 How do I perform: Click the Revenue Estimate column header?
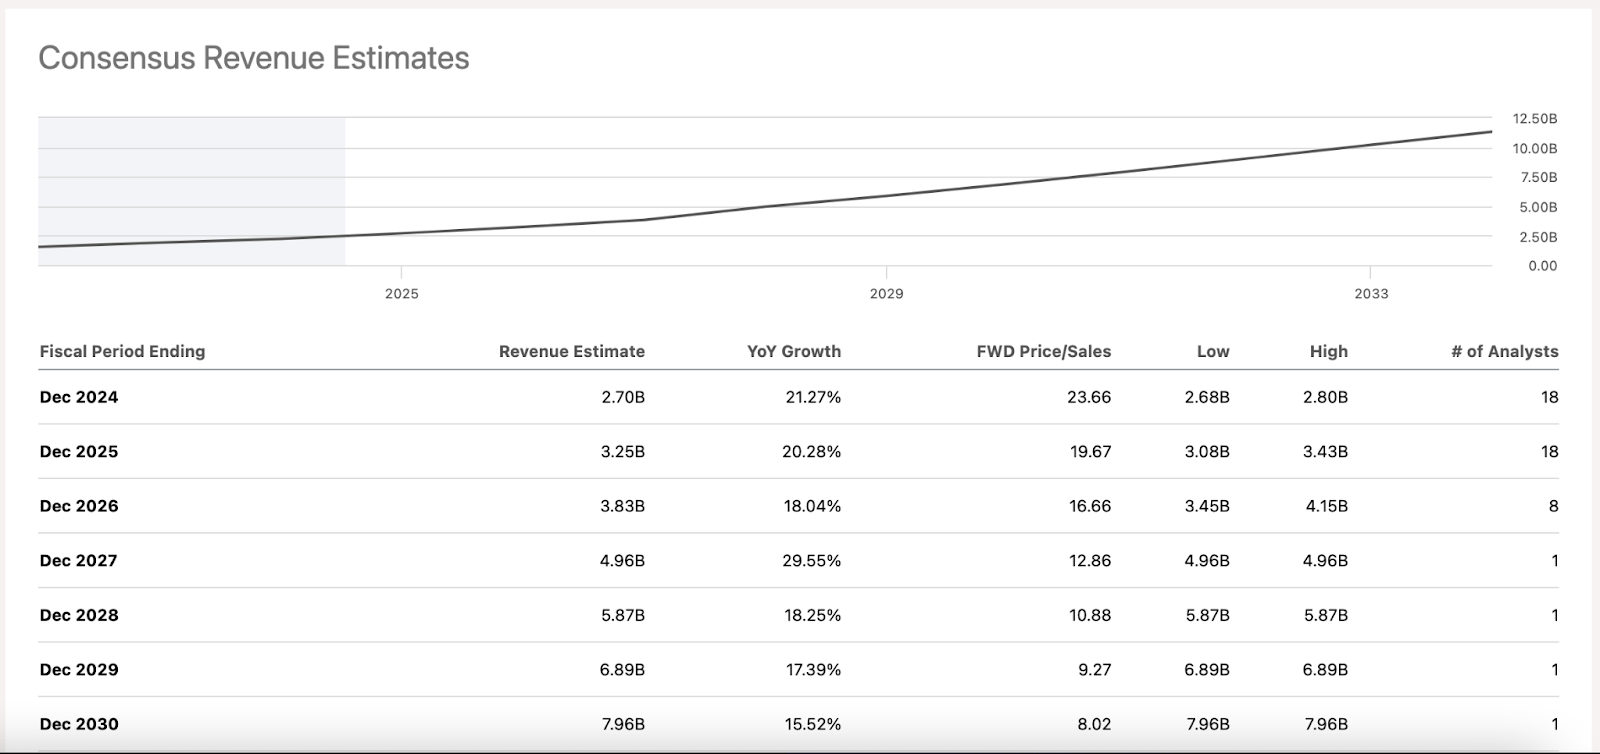[571, 351]
